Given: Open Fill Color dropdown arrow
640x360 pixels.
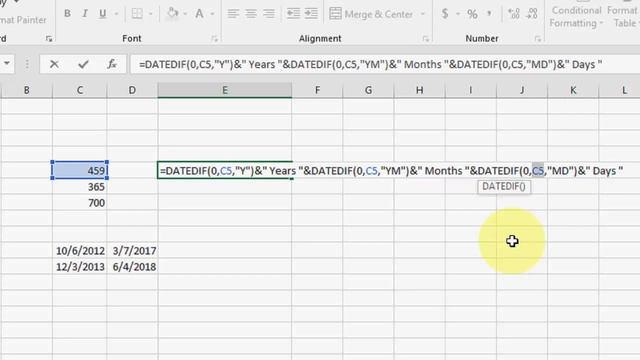Looking at the screenshot, I should pyautogui.click(x=185, y=14).
